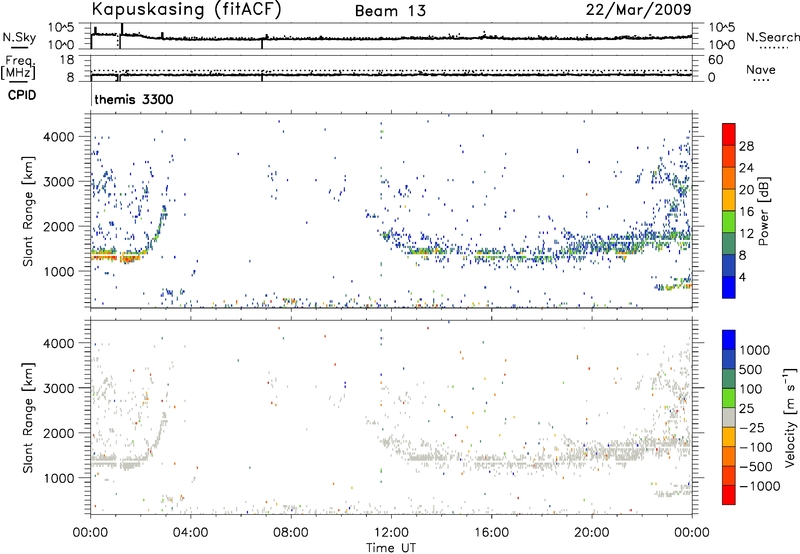Click the '18' tick on the frequency axis

67,60
